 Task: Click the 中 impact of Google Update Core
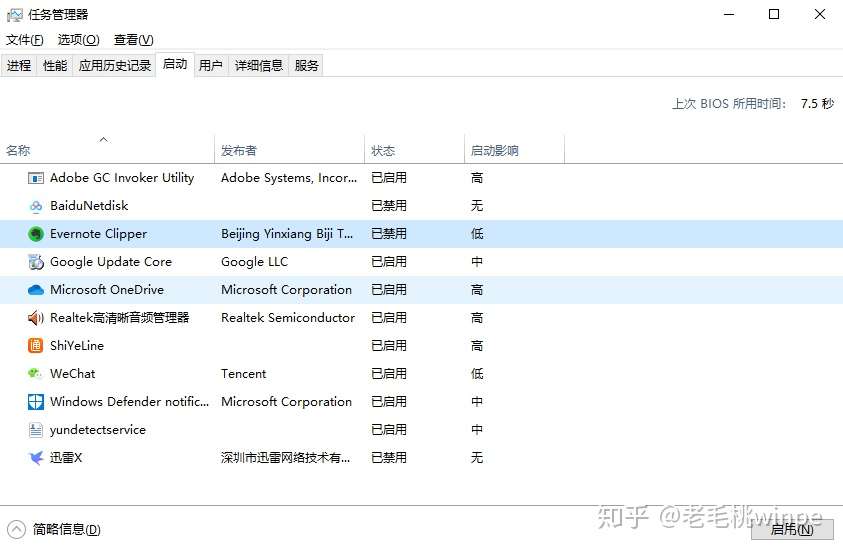coord(477,262)
